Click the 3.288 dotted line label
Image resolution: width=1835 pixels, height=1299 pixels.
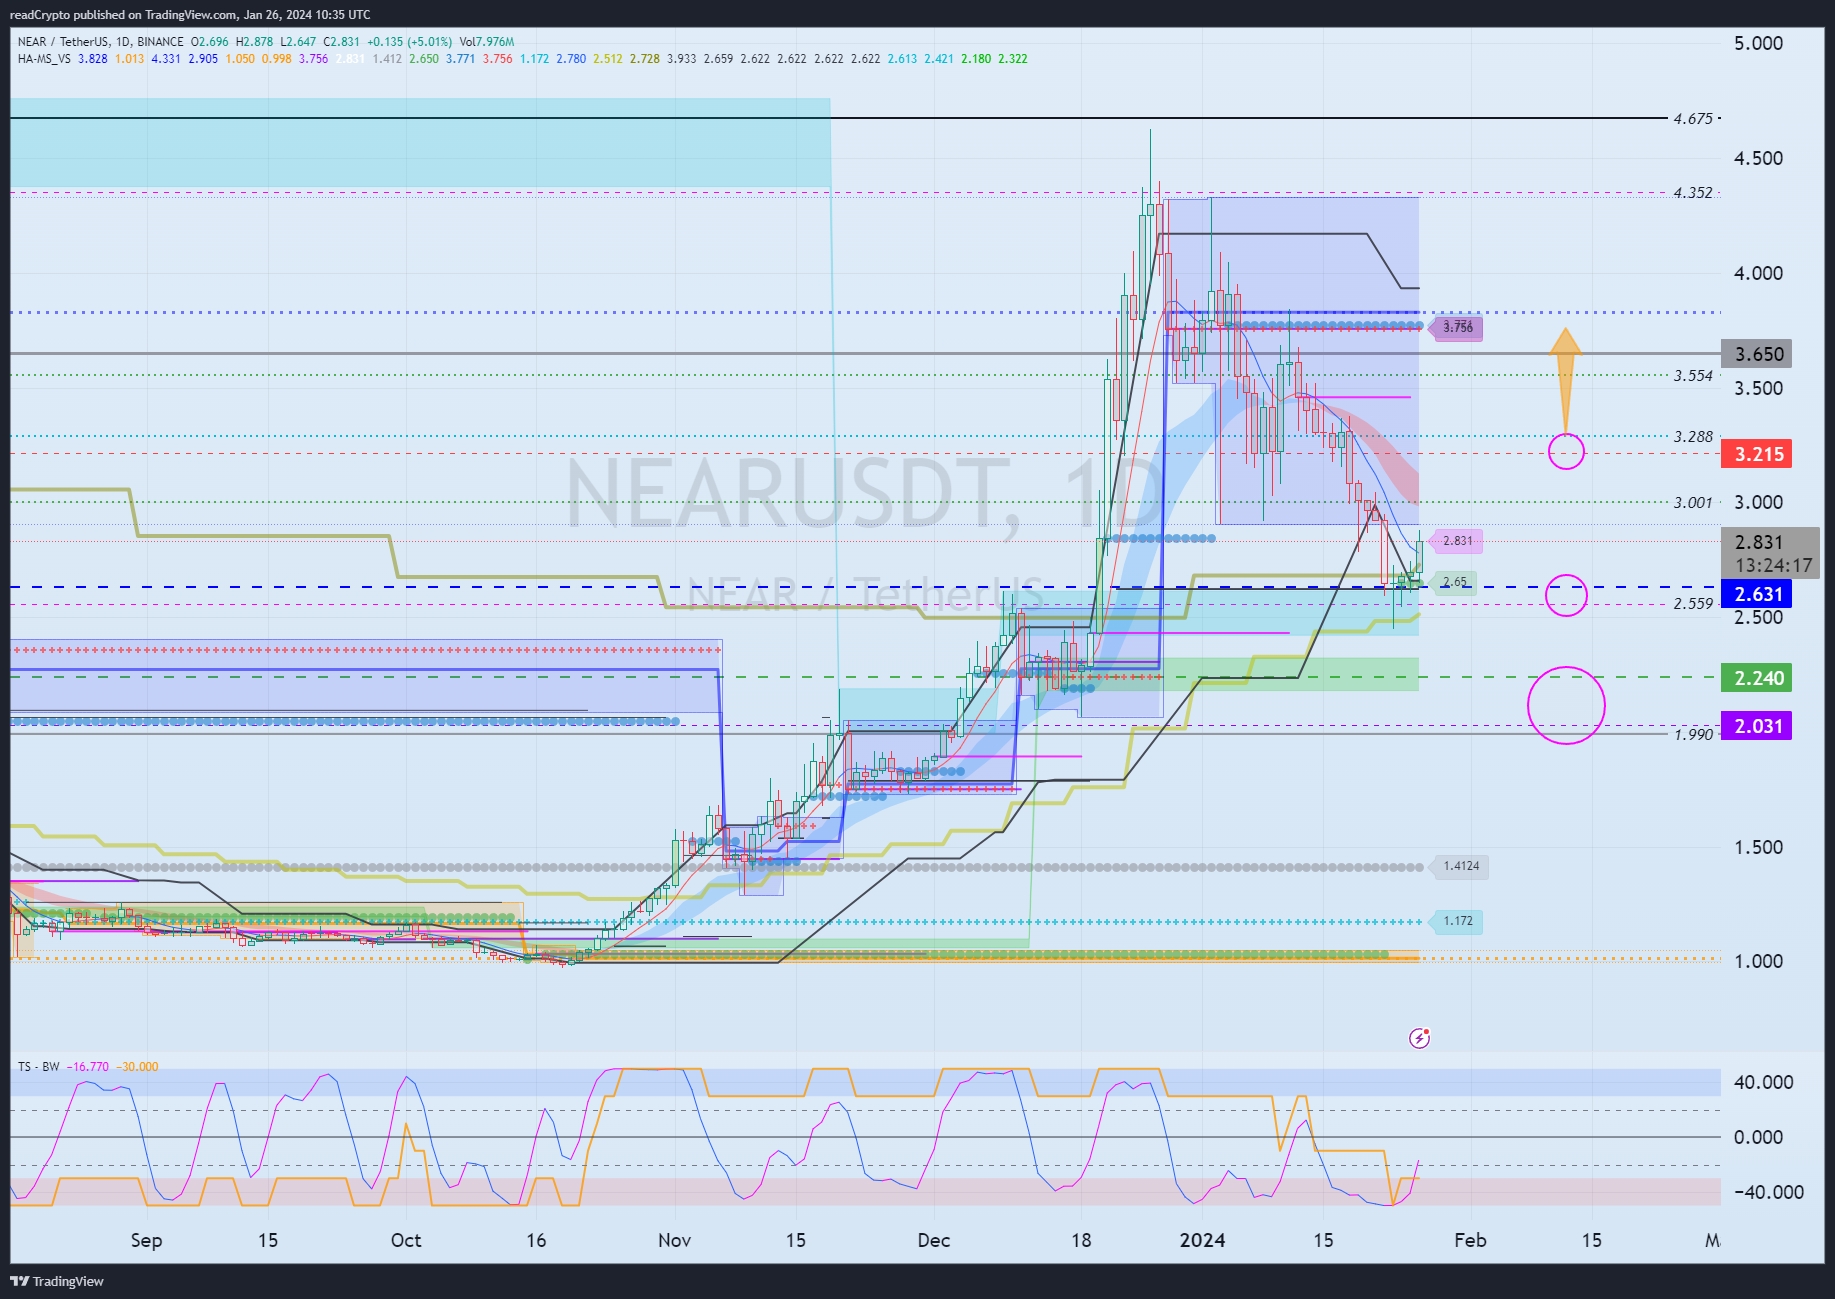coord(1693,437)
